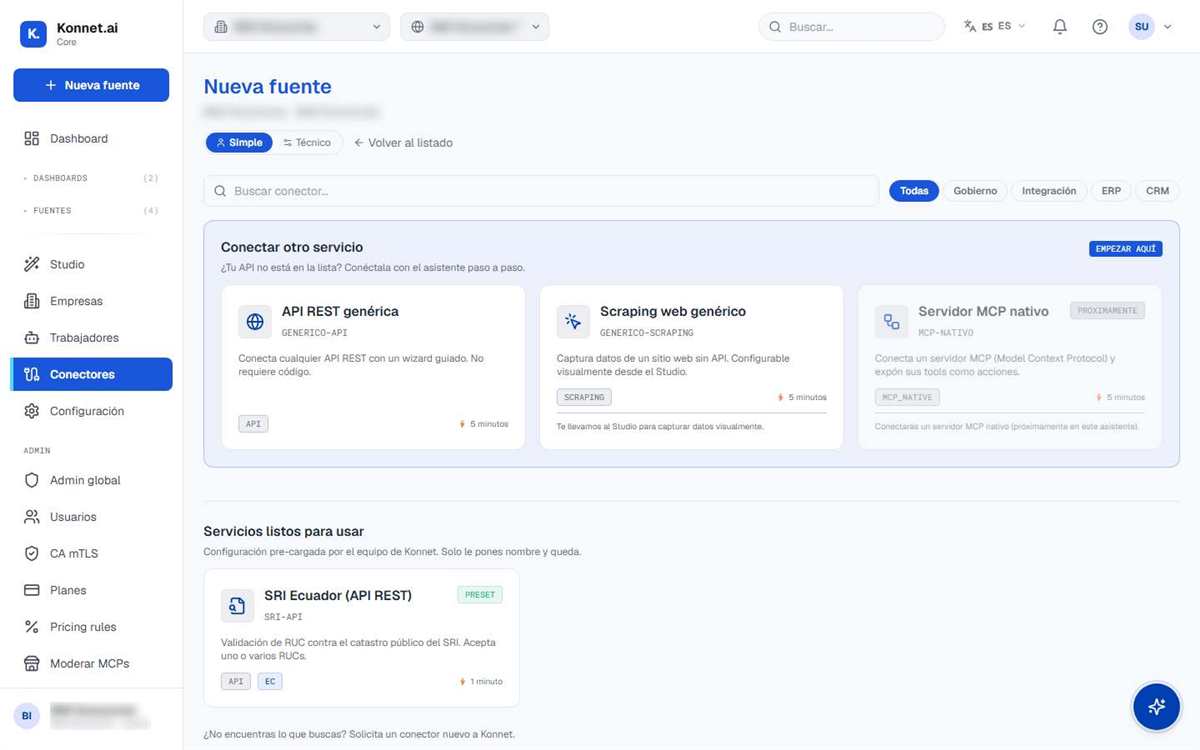Viewport: 1200px width, 750px height.
Task: Click Volver al listado link
Action: (x=403, y=143)
